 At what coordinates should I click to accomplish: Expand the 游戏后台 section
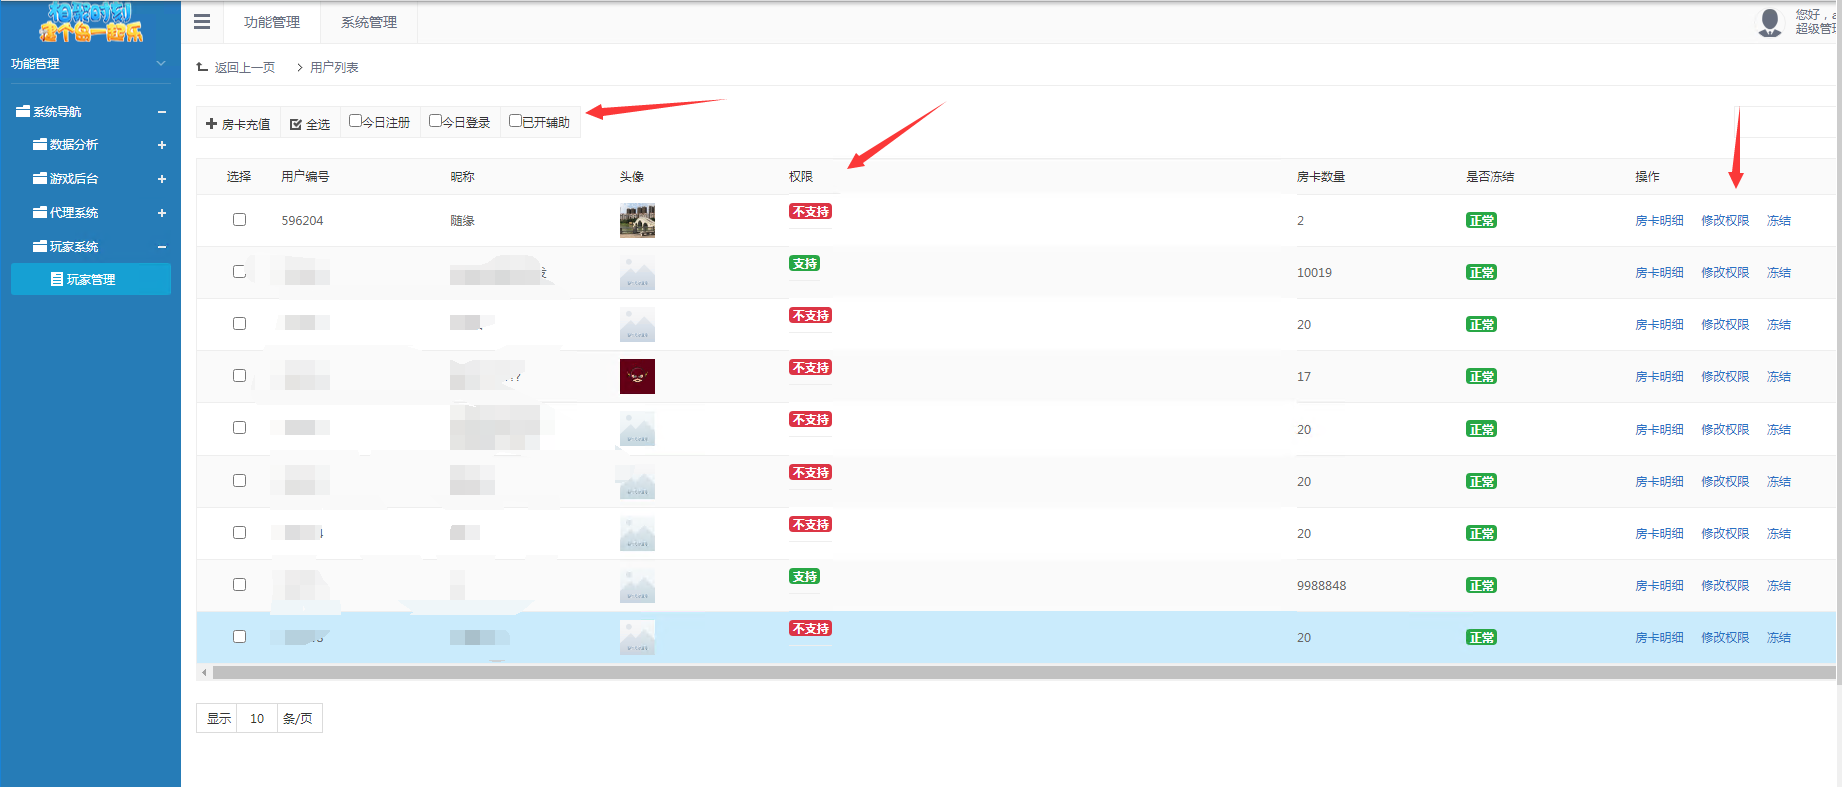161,179
